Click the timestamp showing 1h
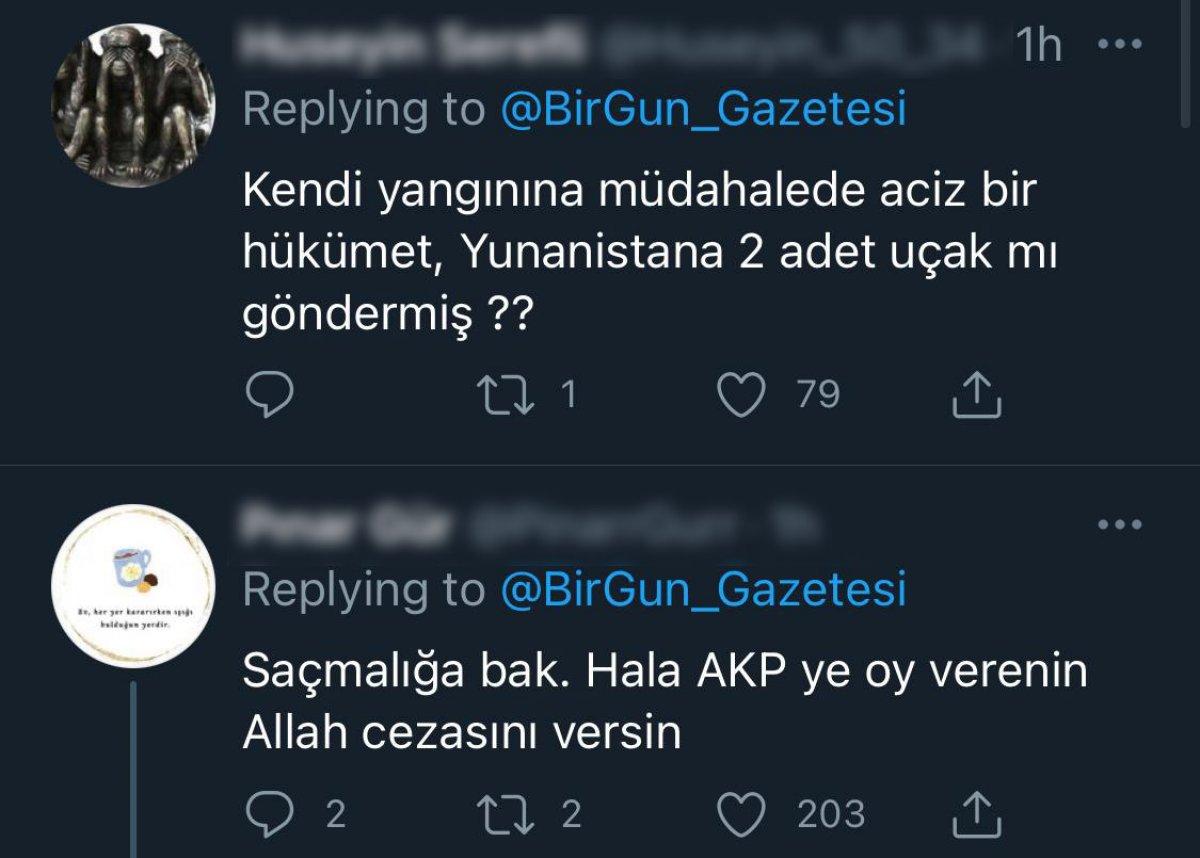Viewport: 1200px width, 858px height. [1040, 44]
